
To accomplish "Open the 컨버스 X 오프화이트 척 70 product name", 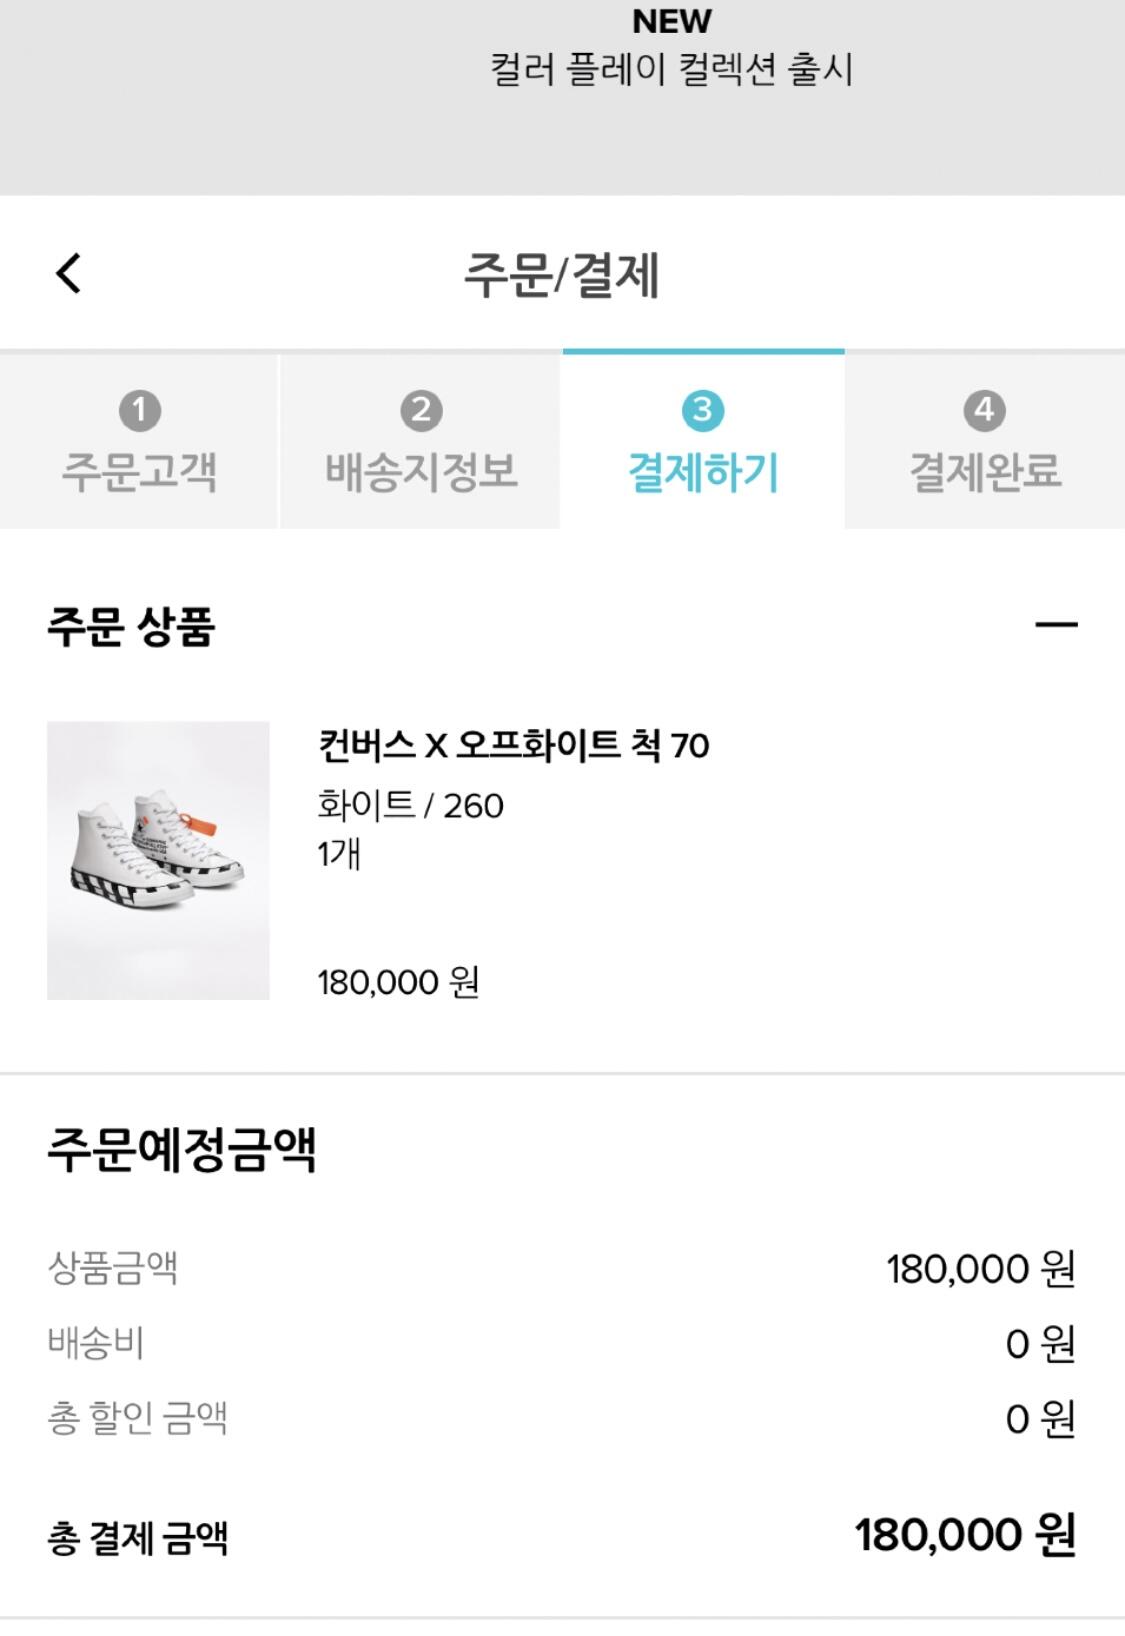I will pos(513,745).
